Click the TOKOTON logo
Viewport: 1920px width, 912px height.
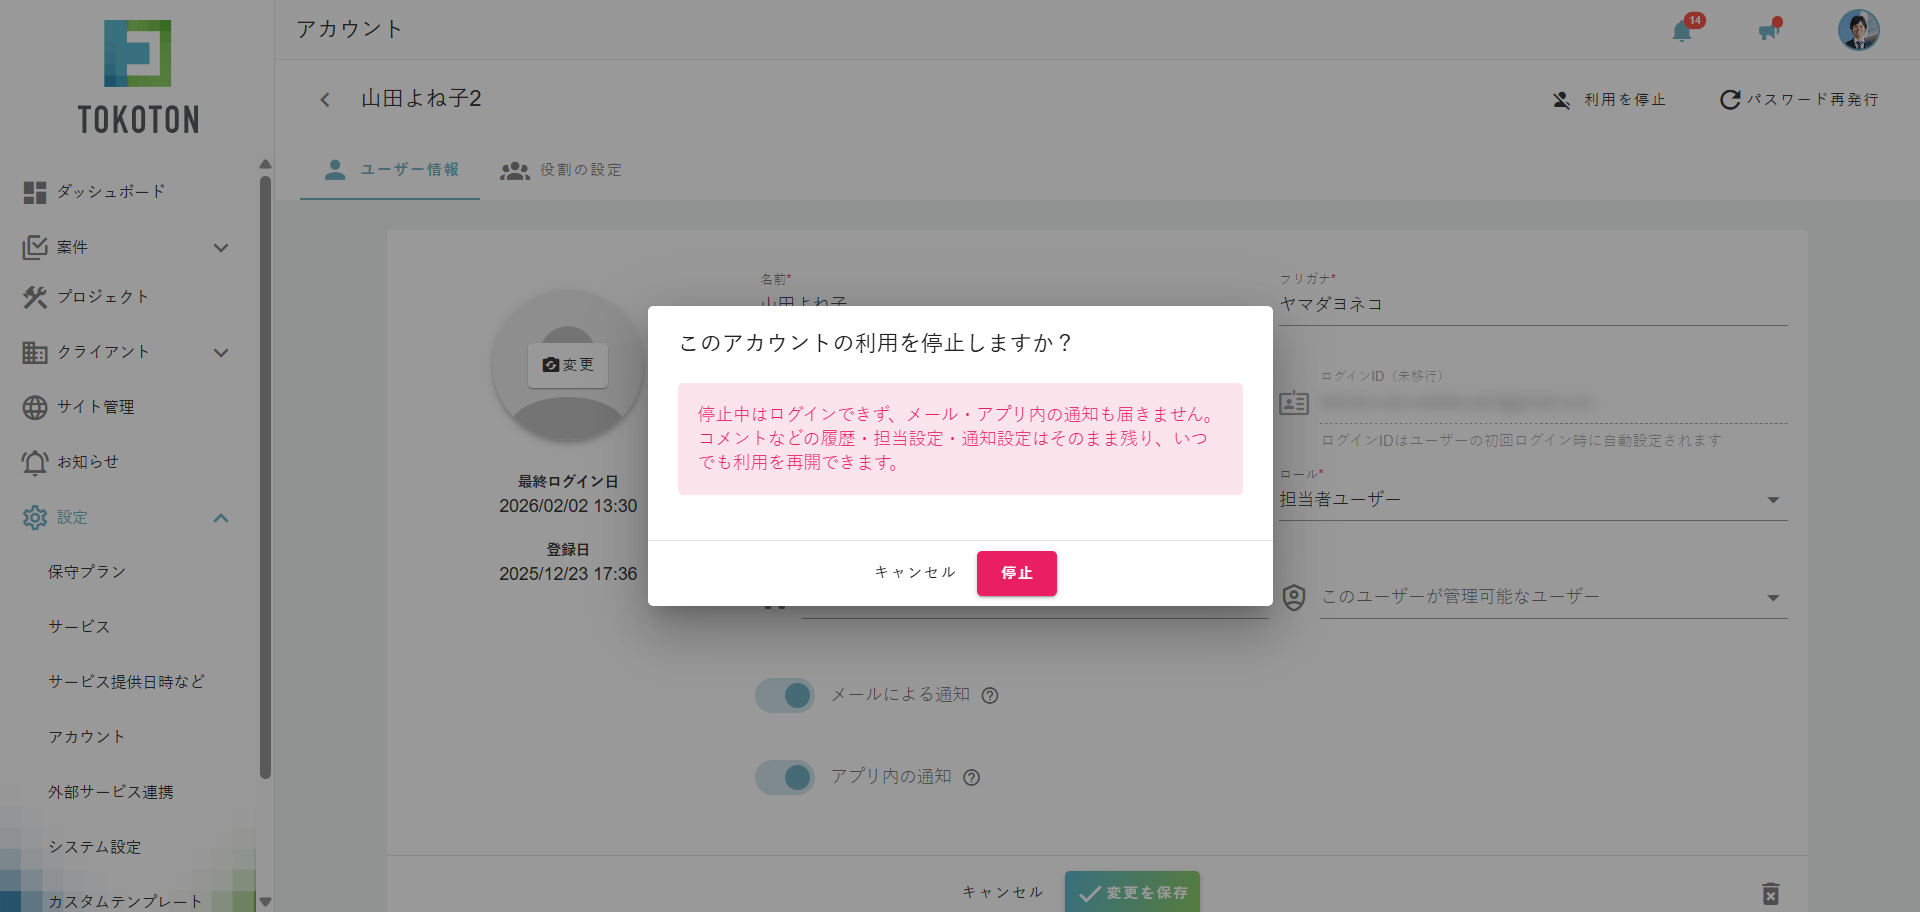[138, 78]
